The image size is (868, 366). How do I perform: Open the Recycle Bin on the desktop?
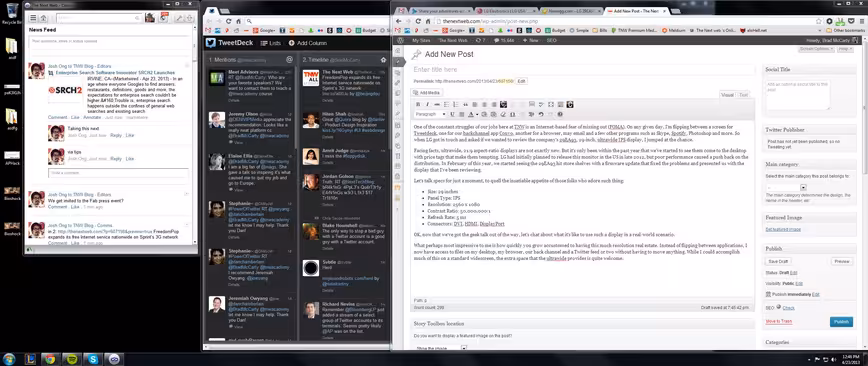[12, 13]
